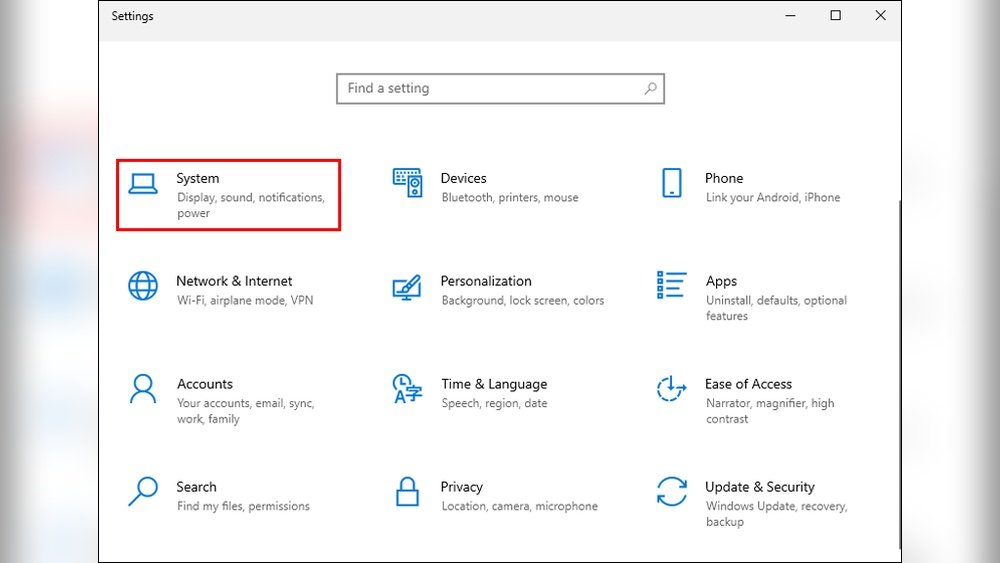This screenshot has height=563, width=1000.
Task: Minimize the Settings window
Action: click(790, 16)
